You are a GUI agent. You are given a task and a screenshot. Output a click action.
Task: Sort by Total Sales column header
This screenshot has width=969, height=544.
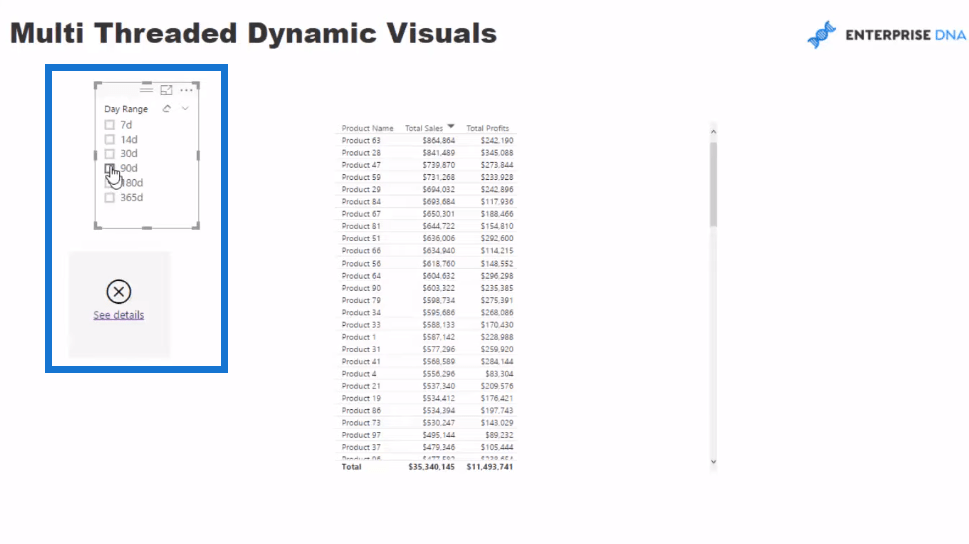424,128
